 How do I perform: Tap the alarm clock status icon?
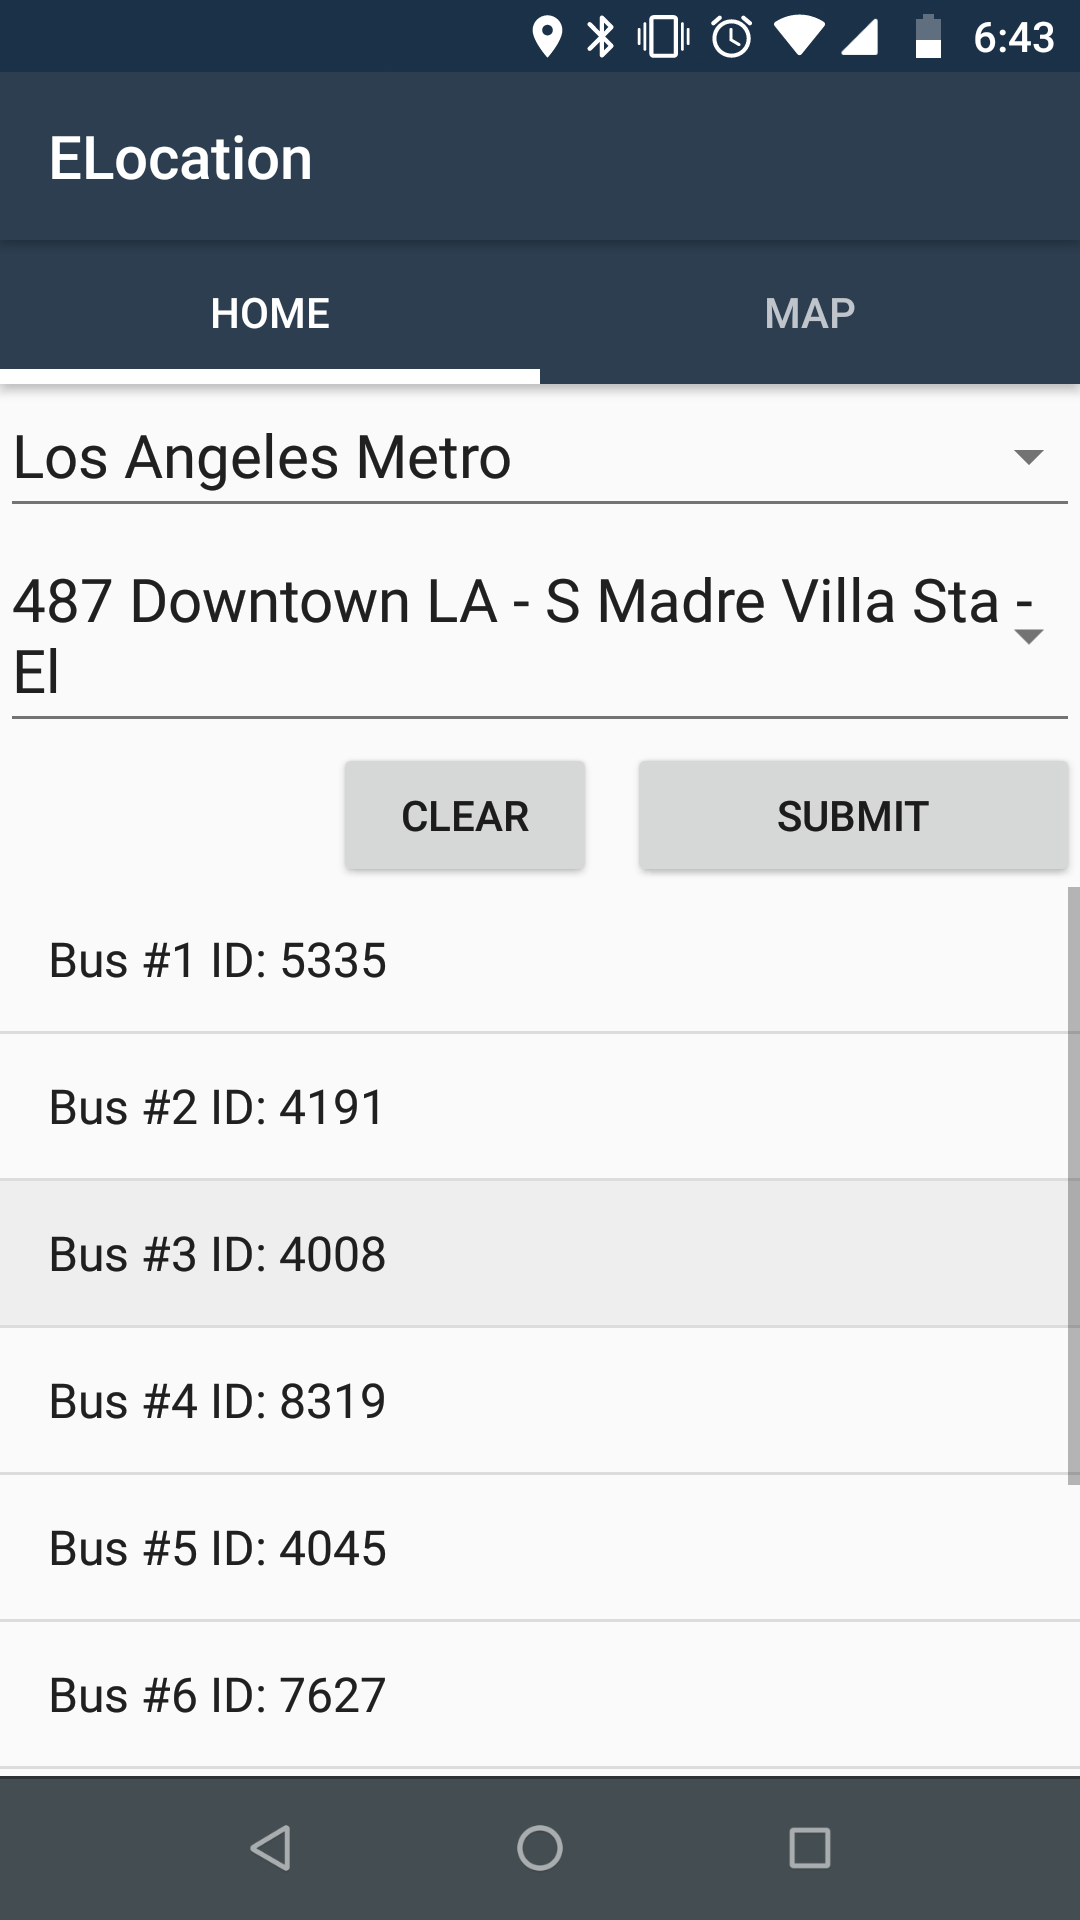[731, 37]
